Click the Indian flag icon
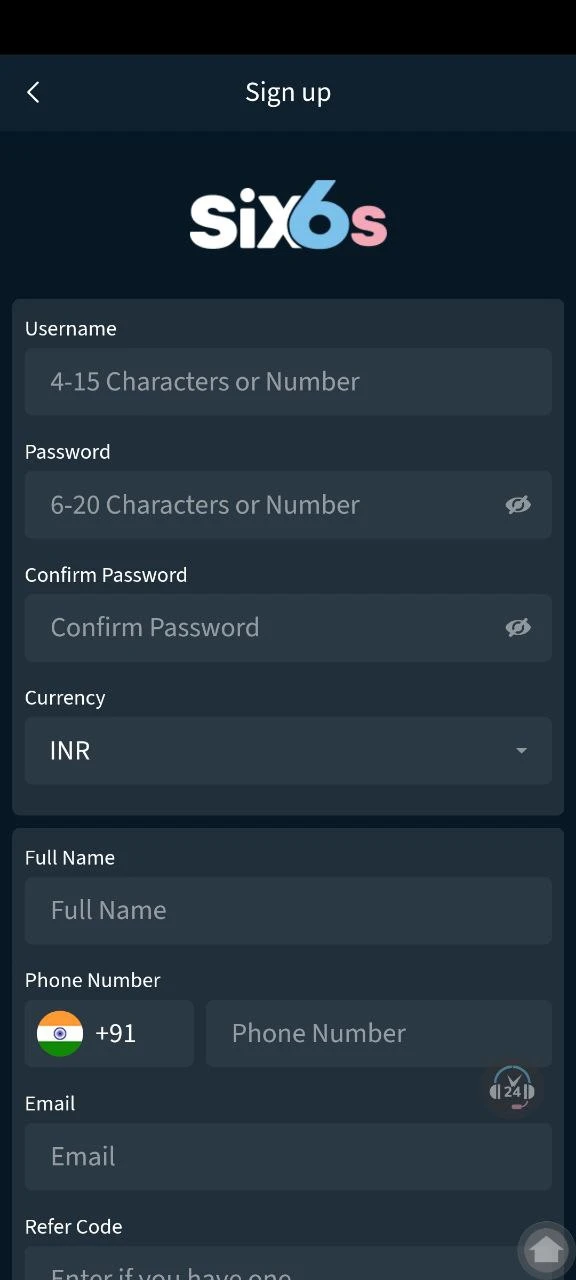Viewport: 576px width, 1280px height. [60, 1033]
